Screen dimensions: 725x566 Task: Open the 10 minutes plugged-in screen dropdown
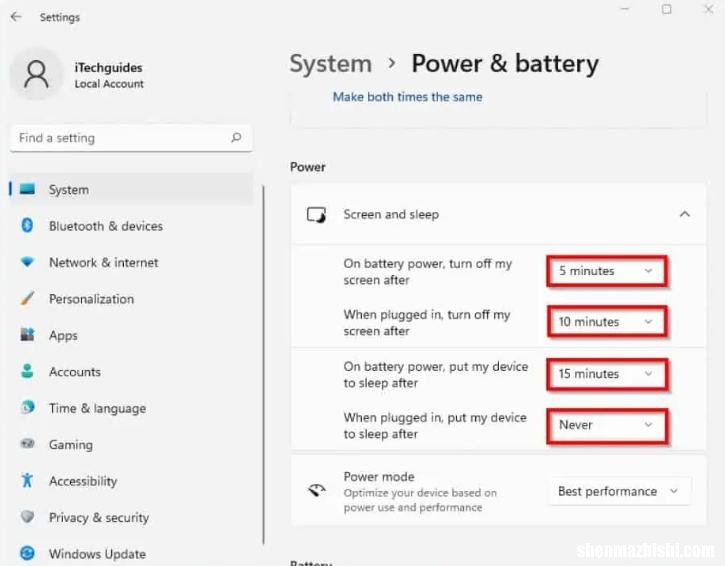pyautogui.click(x=607, y=321)
